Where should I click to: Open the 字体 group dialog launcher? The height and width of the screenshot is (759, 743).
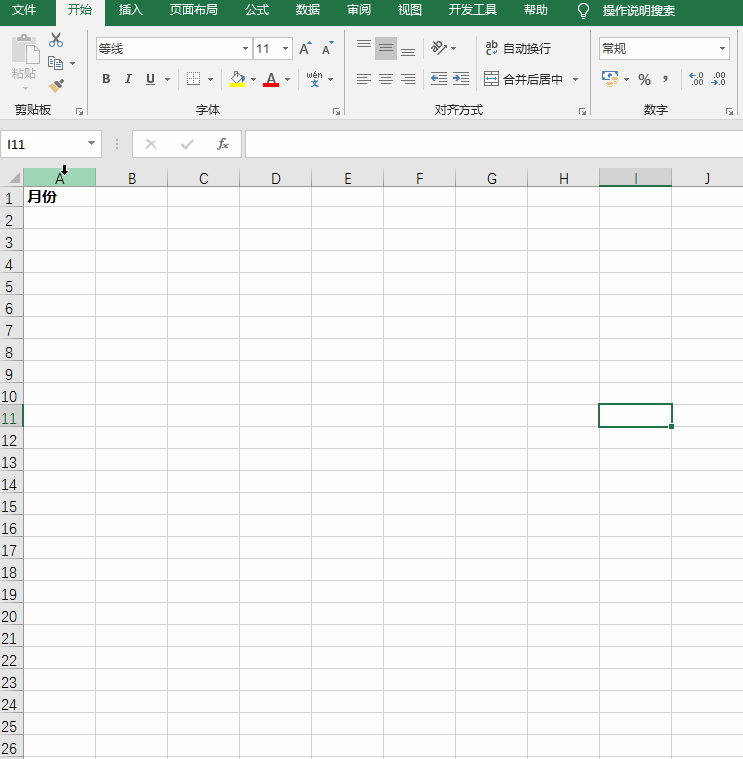336,112
